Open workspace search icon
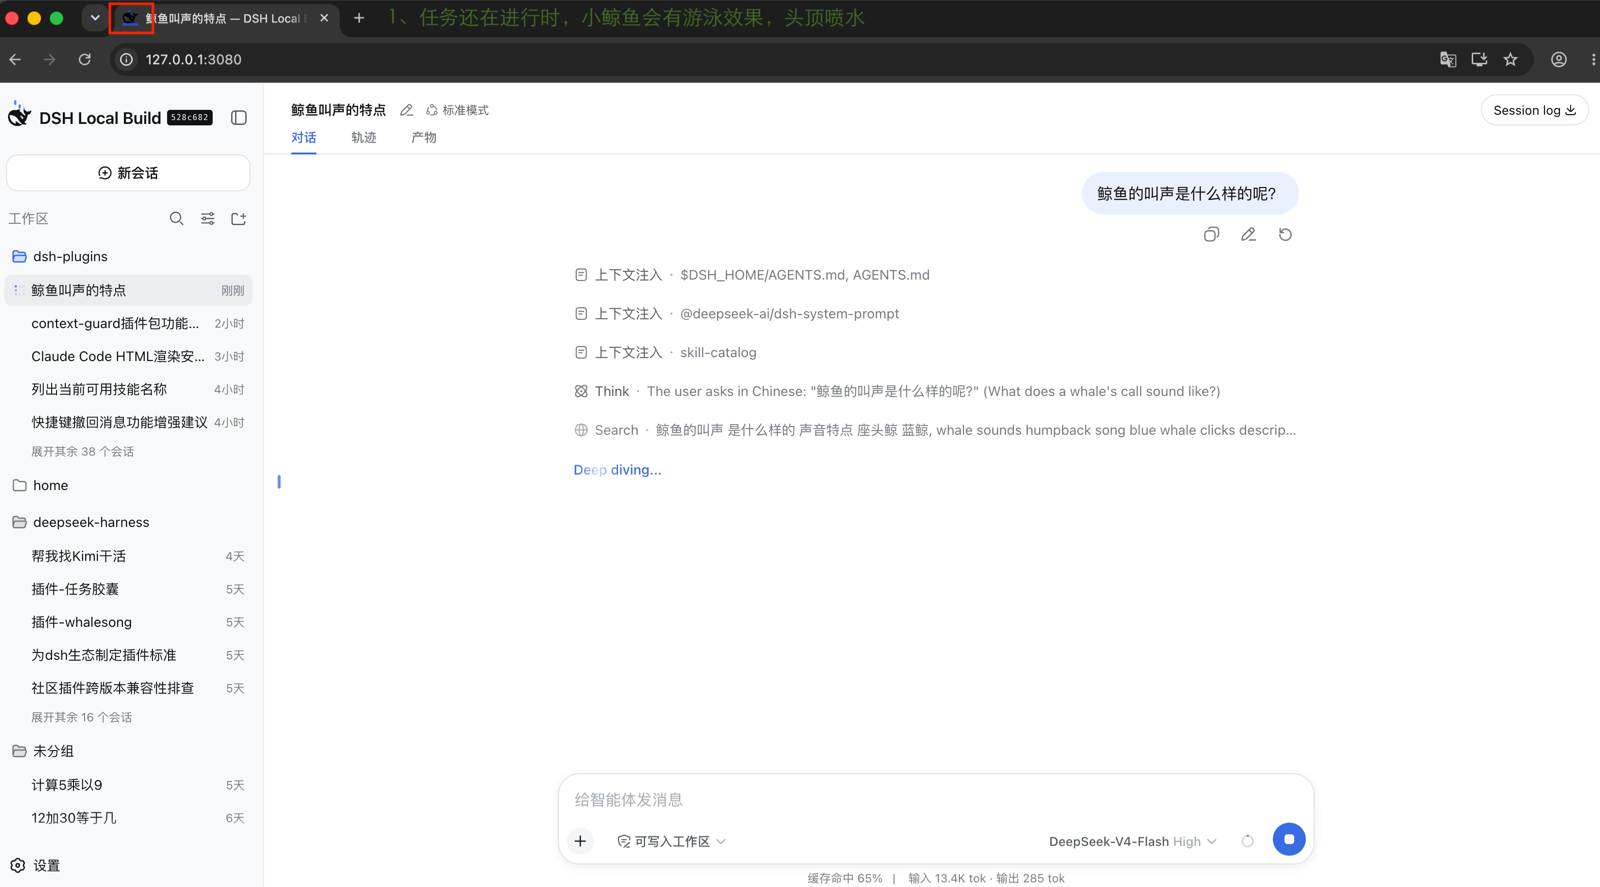Screen dimensions: 1600x887 point(176,219)
